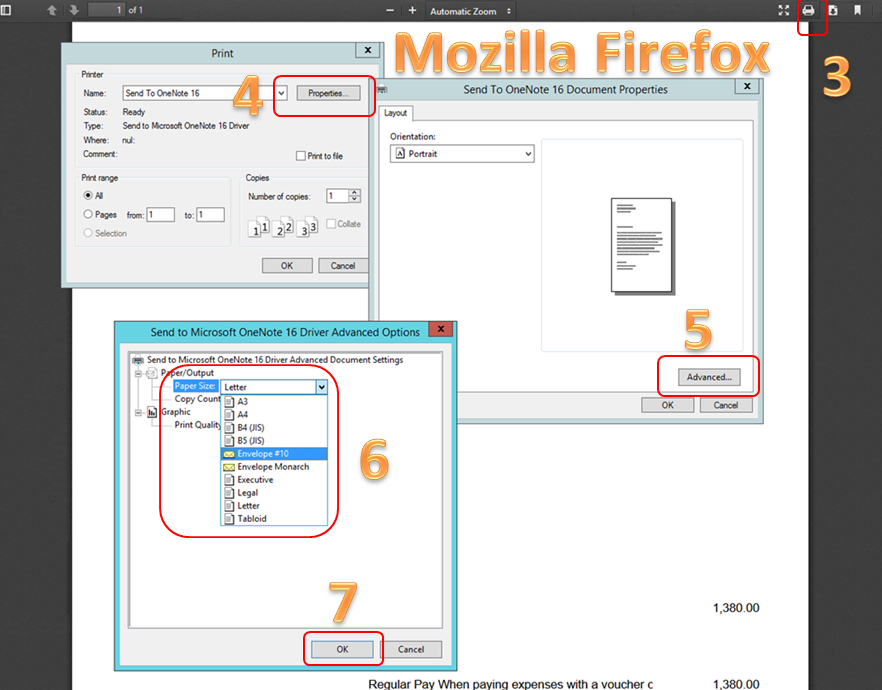
Task: Choose Envelope Monarch paper size
Action: pyautogui.click(x=274, y=466)
